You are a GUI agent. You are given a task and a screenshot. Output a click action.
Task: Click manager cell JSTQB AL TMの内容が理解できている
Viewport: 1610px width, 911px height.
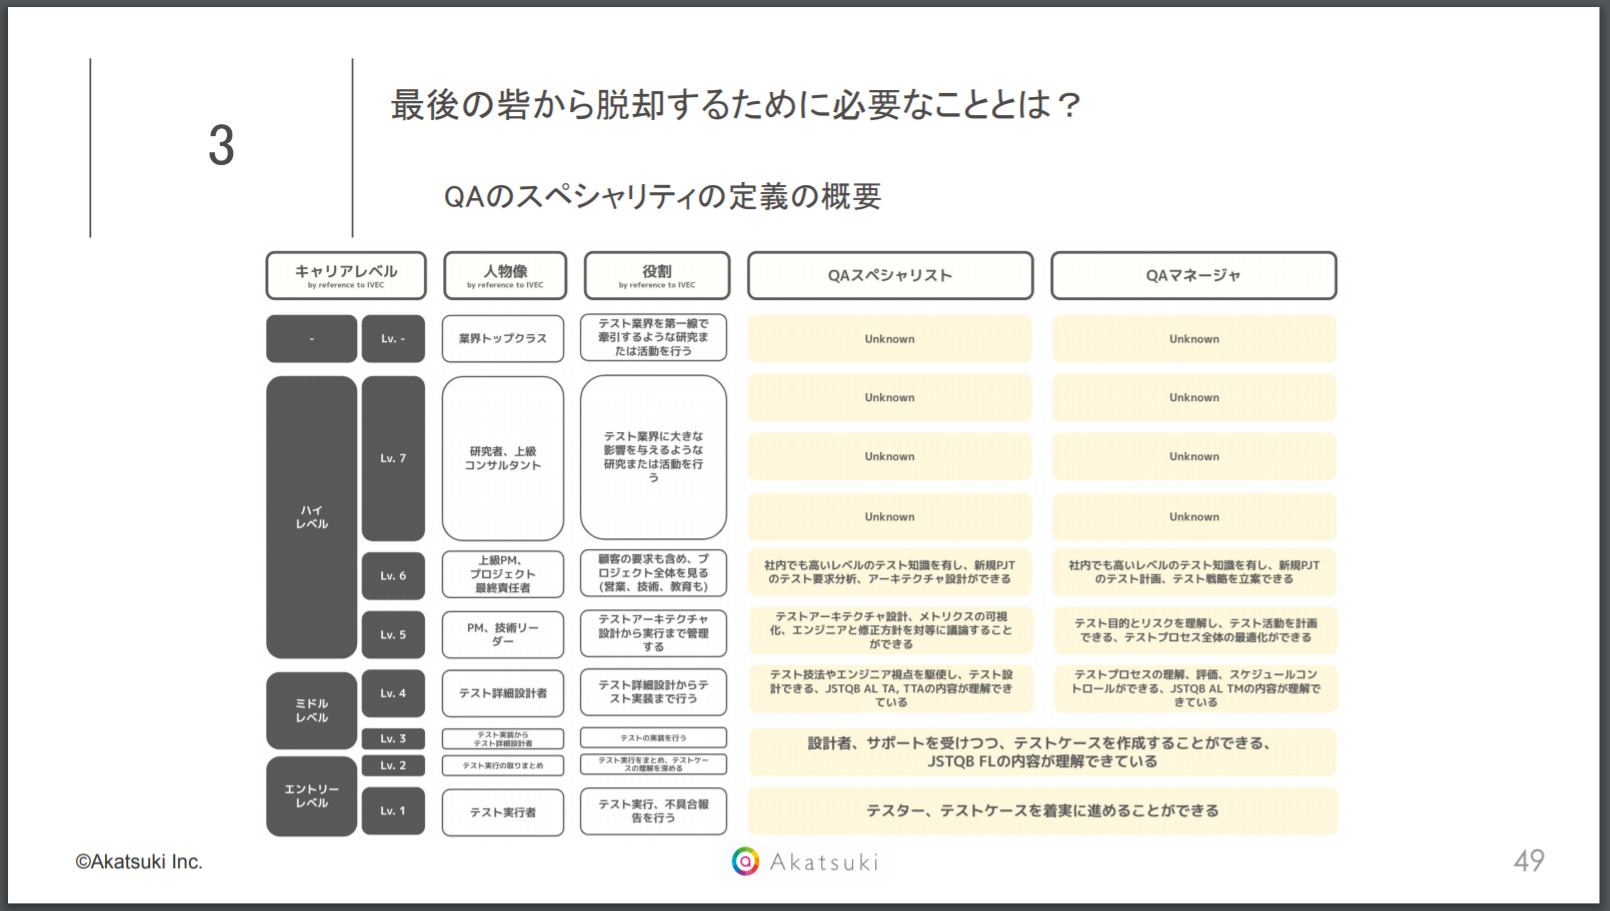pyautogui.click(x=1194, y=689)
